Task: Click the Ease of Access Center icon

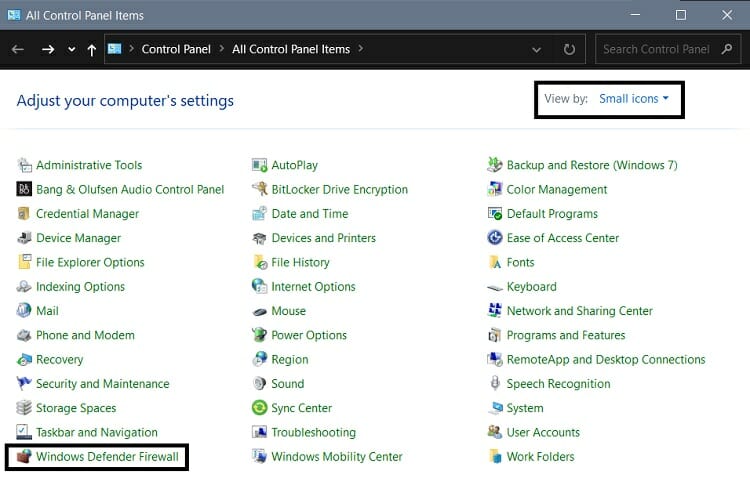Action: 494,238
